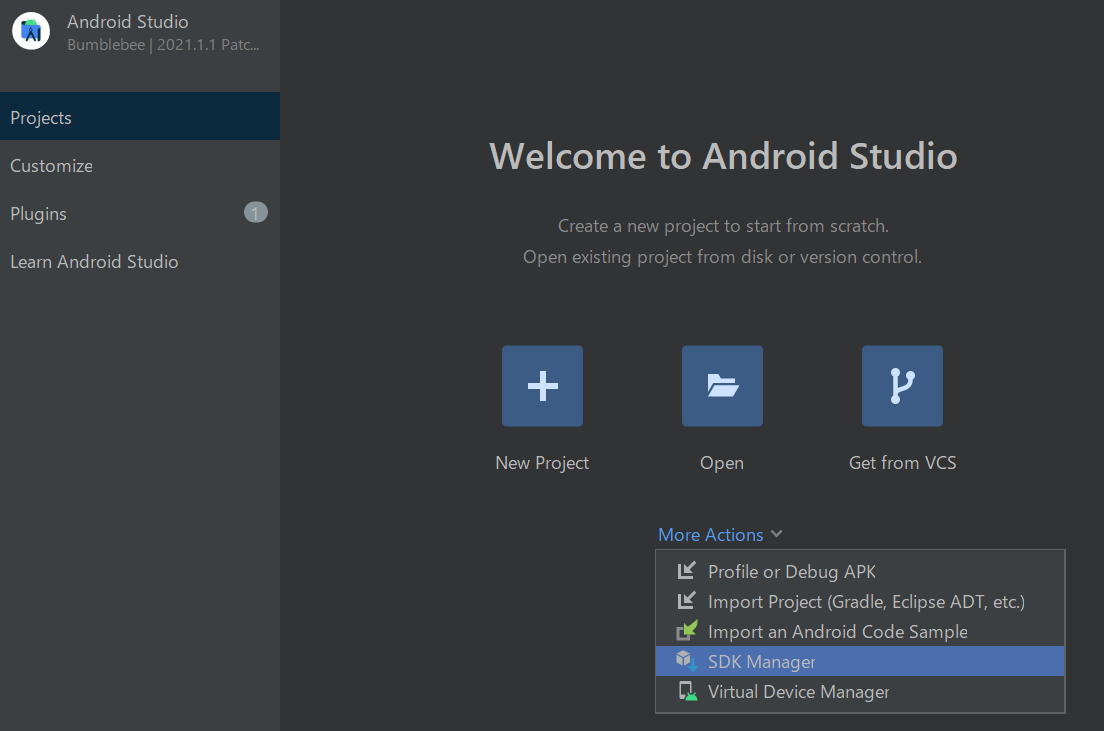Click the Projects sidebar item
Image resolution: width=1104 pixels, height=731 pixels.
click(40, 117)
